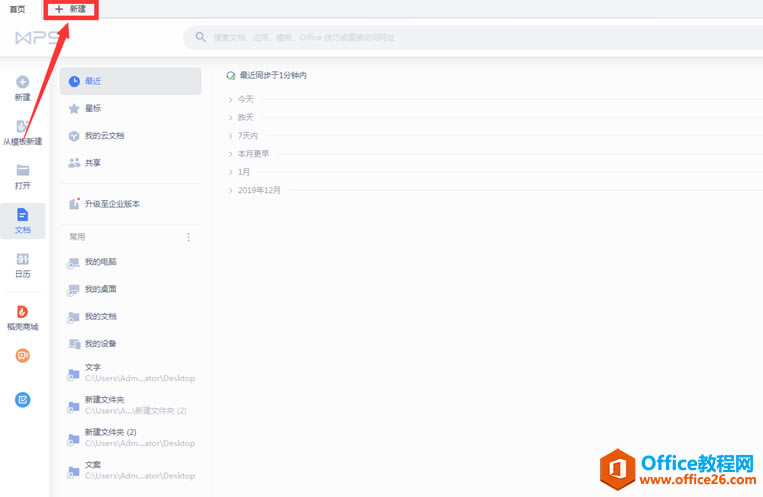Click the 常用 section label
The height and width of the screenshot is (497, 763).
pyautogui.click(x=77, y=237)
